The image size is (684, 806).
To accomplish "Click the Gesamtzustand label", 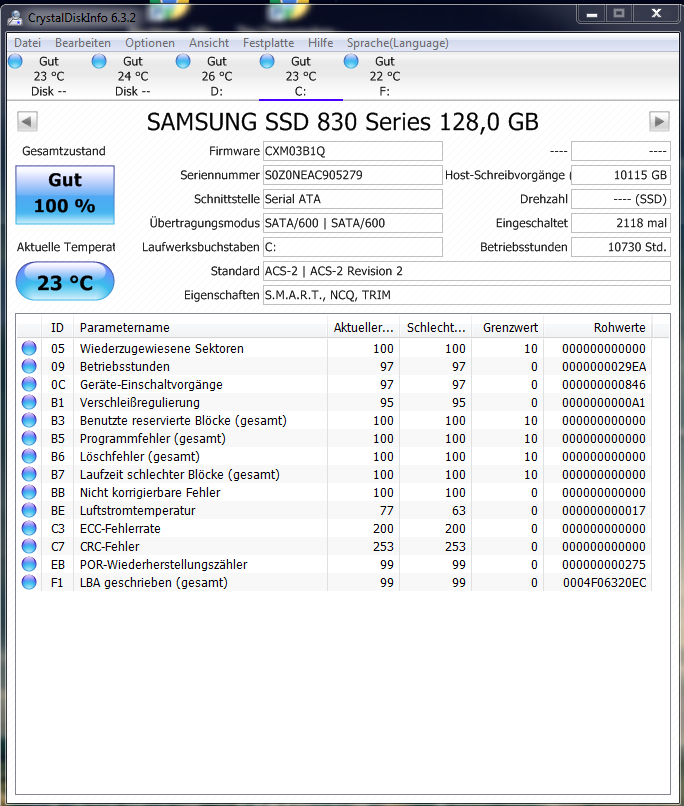I will 64,151.
